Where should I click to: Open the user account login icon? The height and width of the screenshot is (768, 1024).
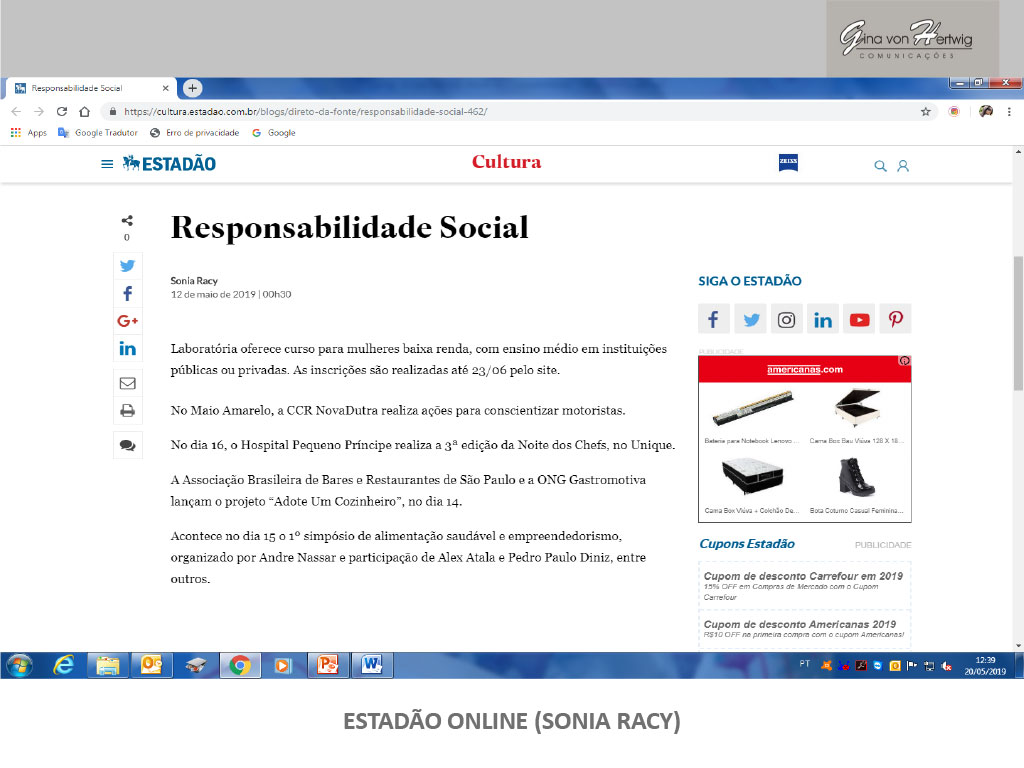pos(903,166)
